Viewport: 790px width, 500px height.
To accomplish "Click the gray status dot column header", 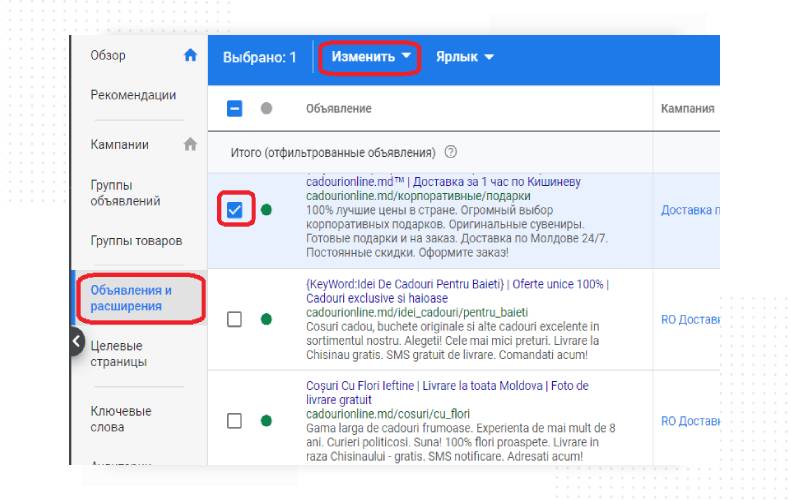I will 267,108.
